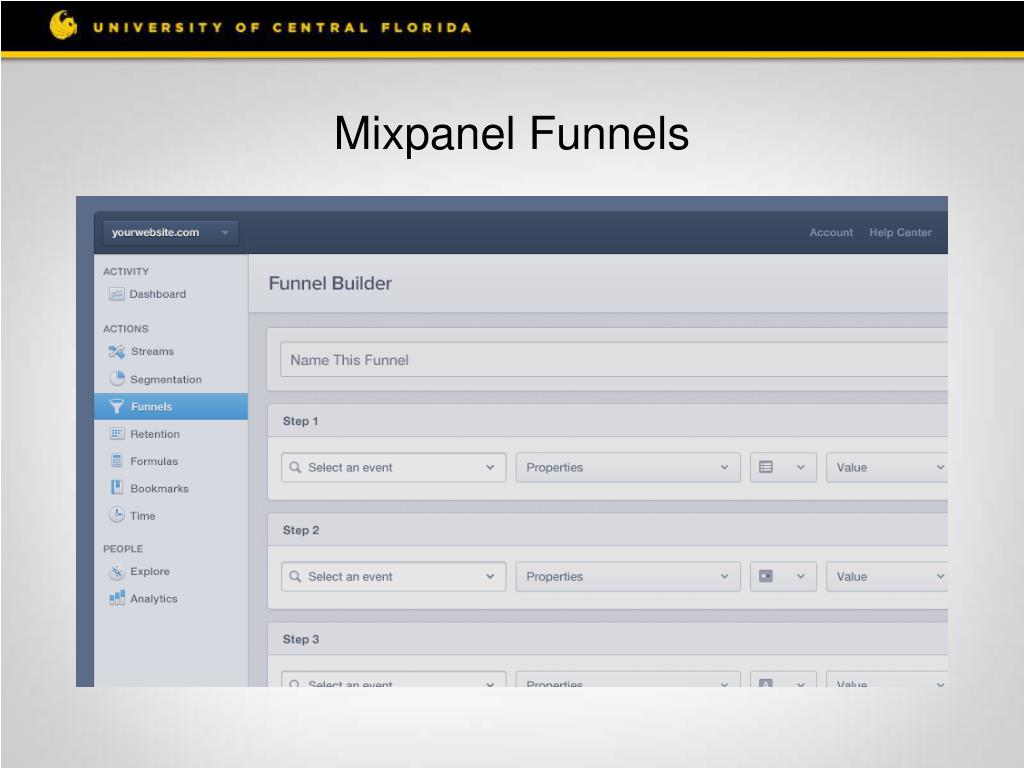Select the Funnels sidebar item
The width and height of the screenshot is (1024, 768).
(171, 406)
